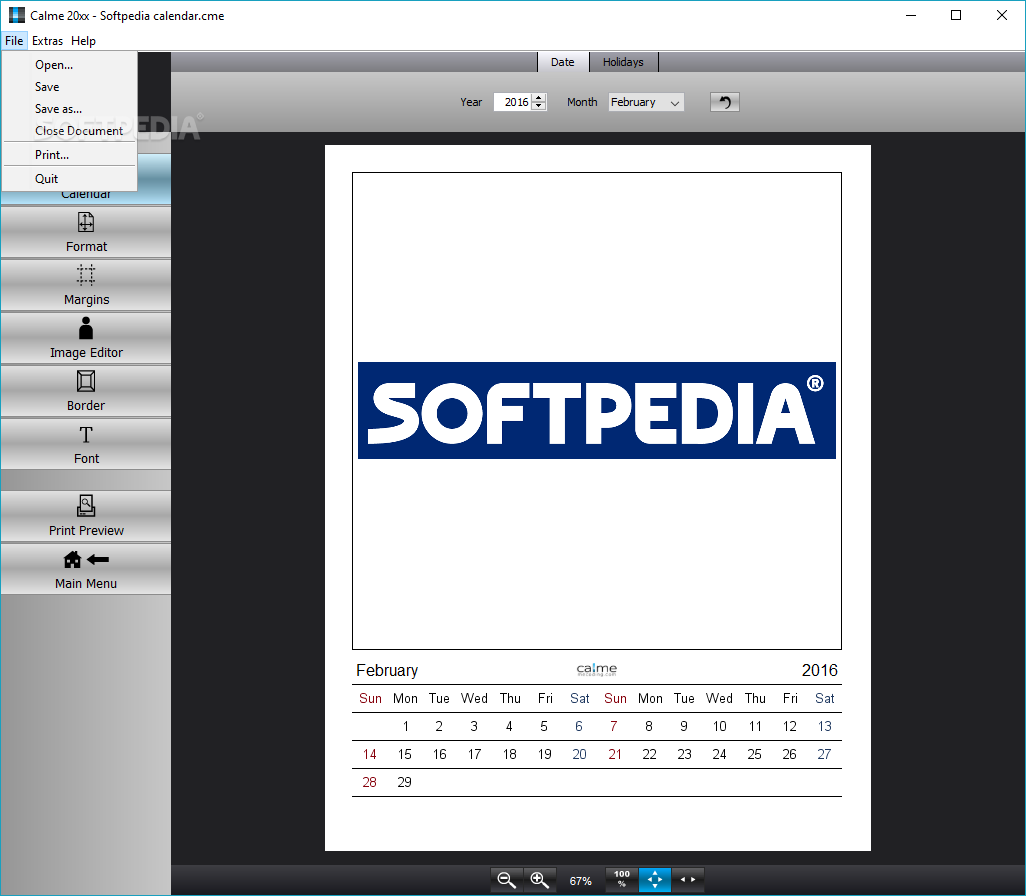Image resolution: width=1026 pixels, height=896 pixels.
Task: Open the Border options
Action: click(86, 391)
